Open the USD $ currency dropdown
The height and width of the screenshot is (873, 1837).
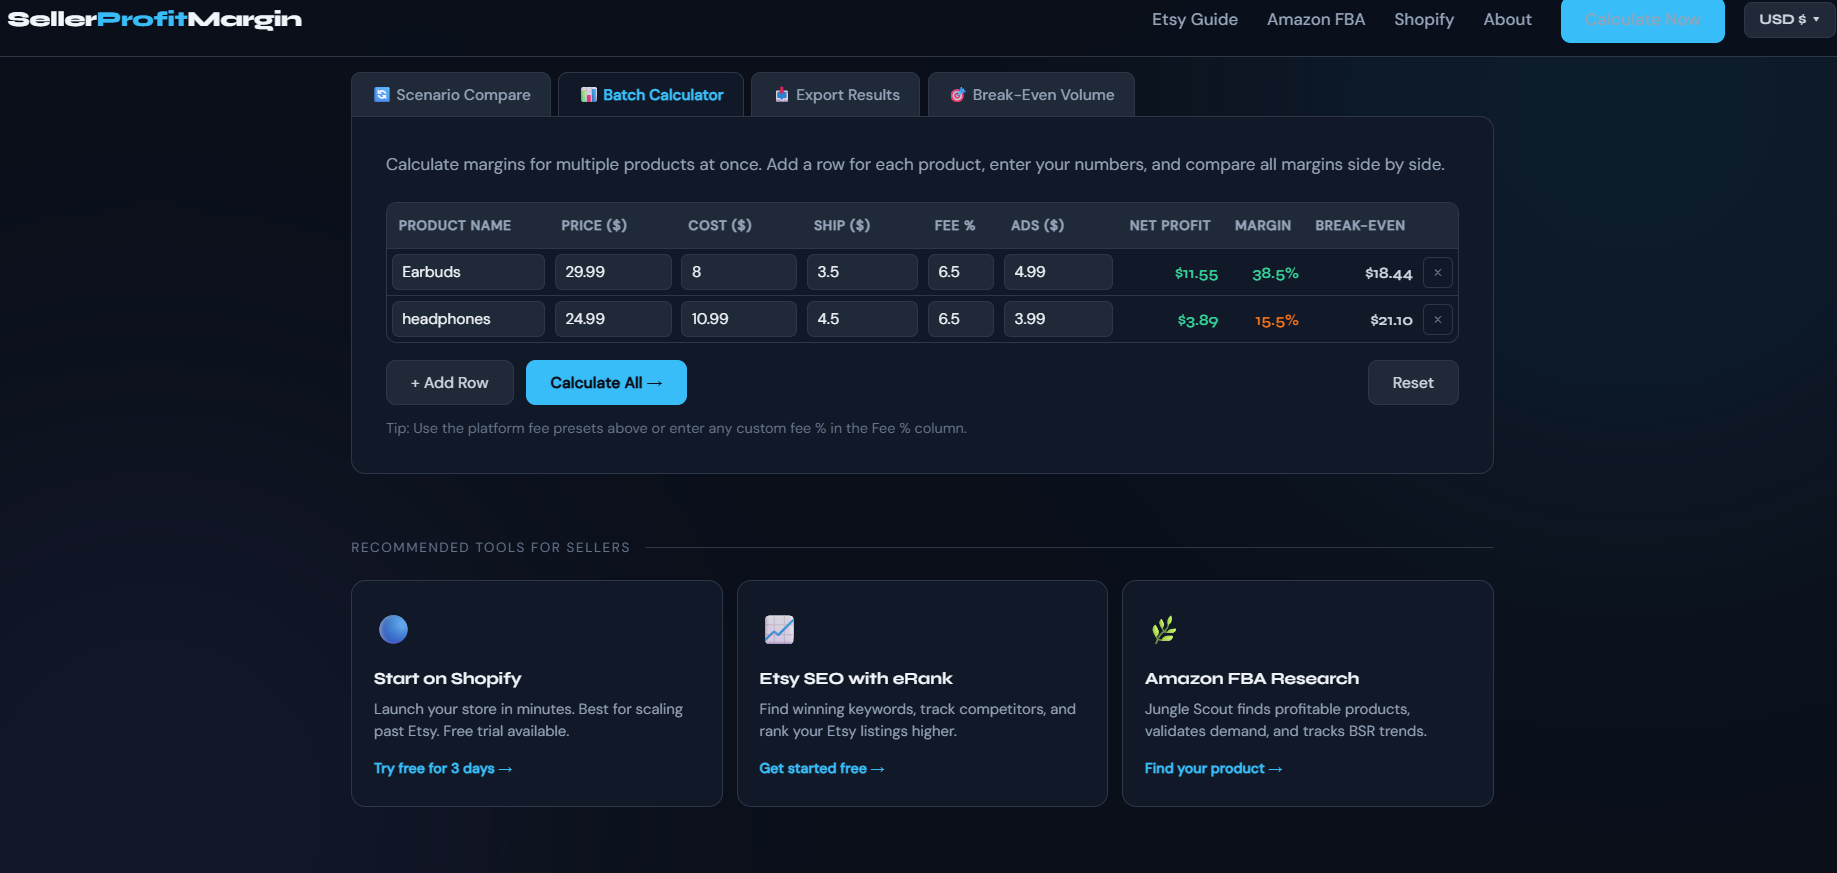coord(1789,19)
